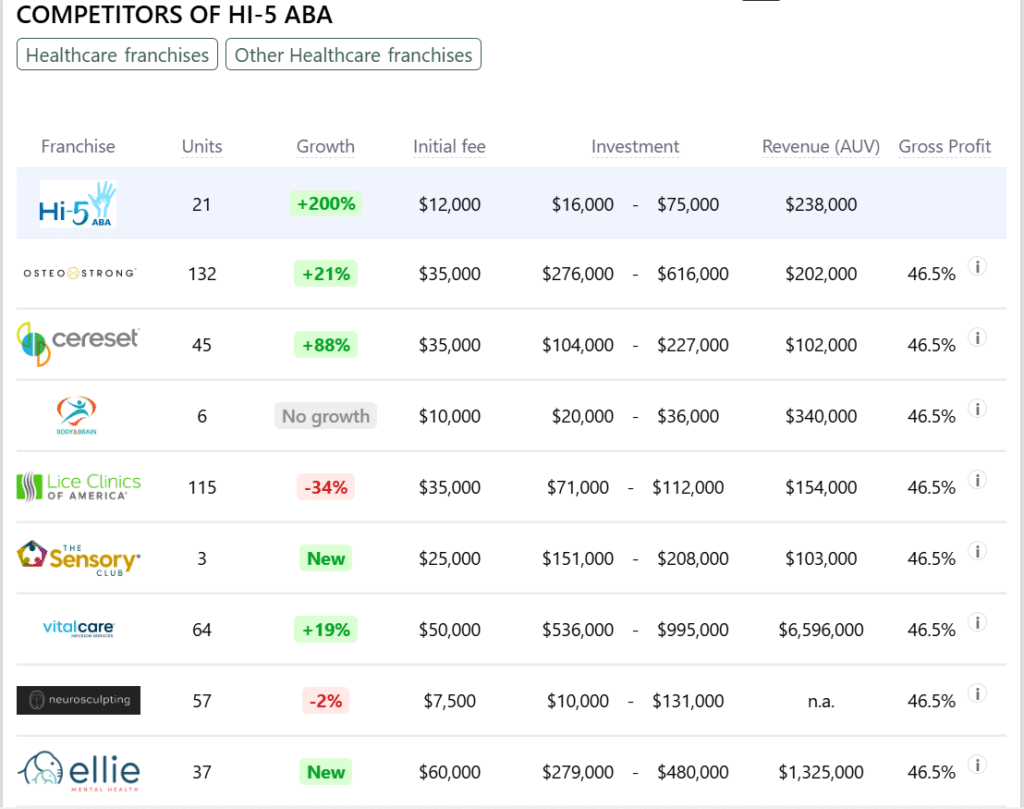Open the Neurosculpting franchise logo
The width and height of the screenshot is (1024, 809).
(x=78, y=700)
